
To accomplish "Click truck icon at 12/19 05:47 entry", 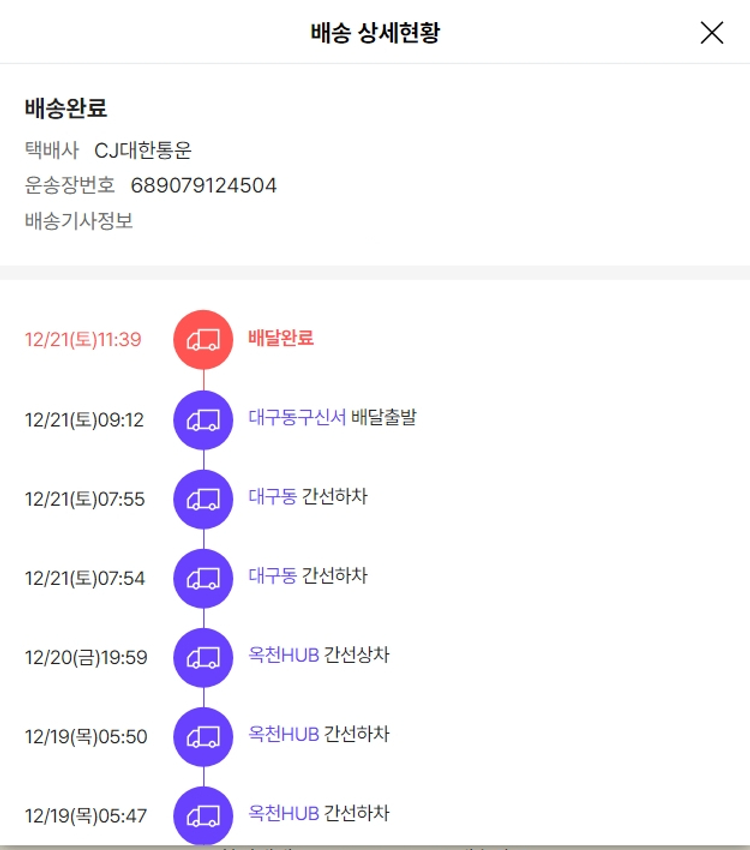I will pos(203,815).
